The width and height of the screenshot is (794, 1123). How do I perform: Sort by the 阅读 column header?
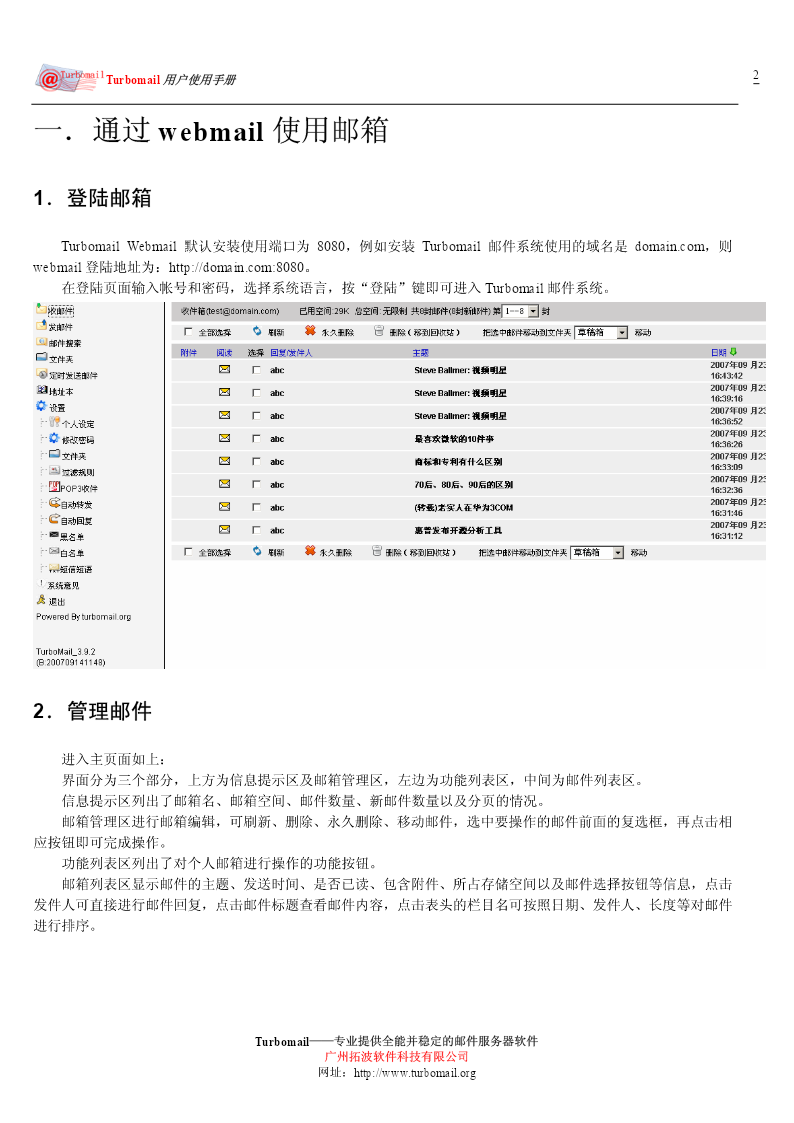224,352
